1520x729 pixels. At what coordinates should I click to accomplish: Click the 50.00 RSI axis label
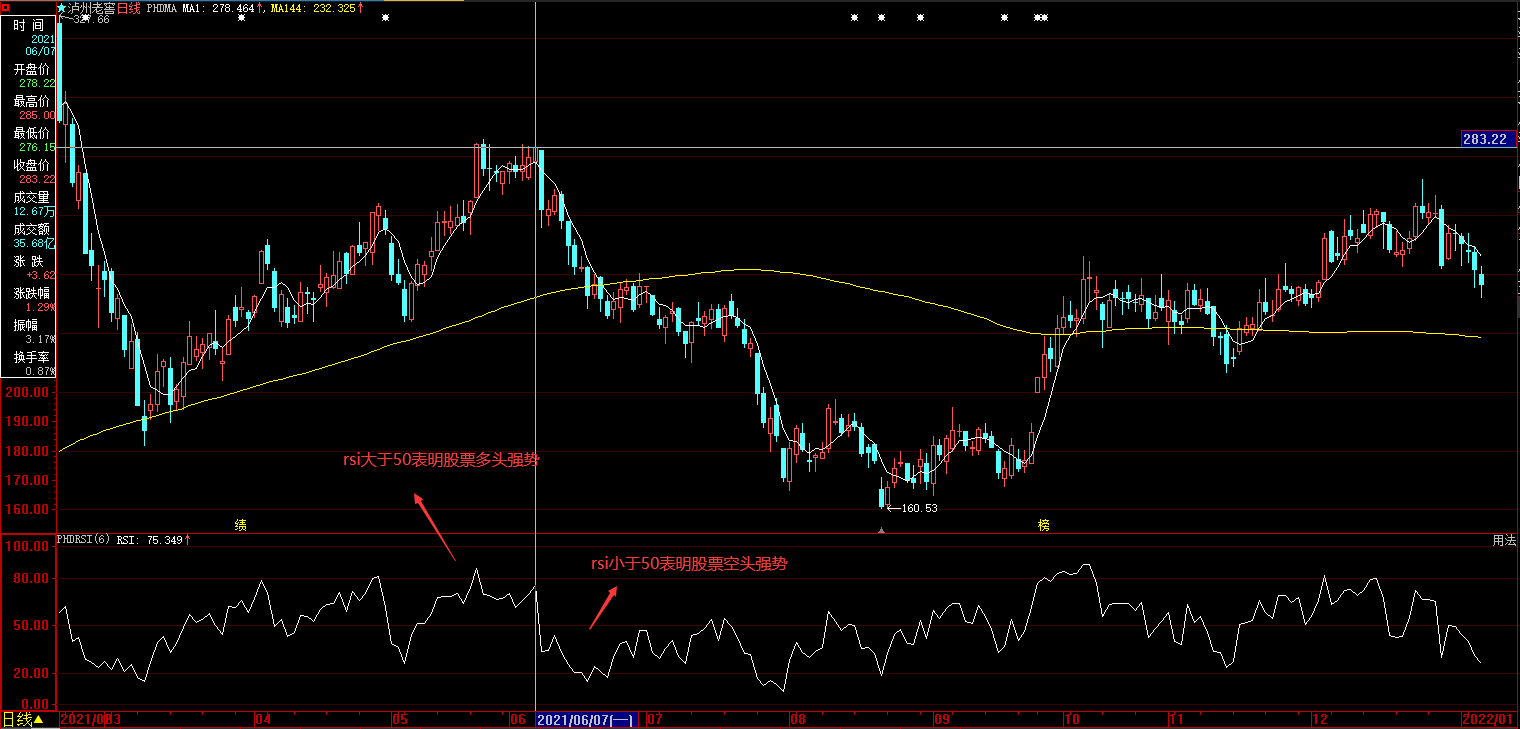[29, 626]
